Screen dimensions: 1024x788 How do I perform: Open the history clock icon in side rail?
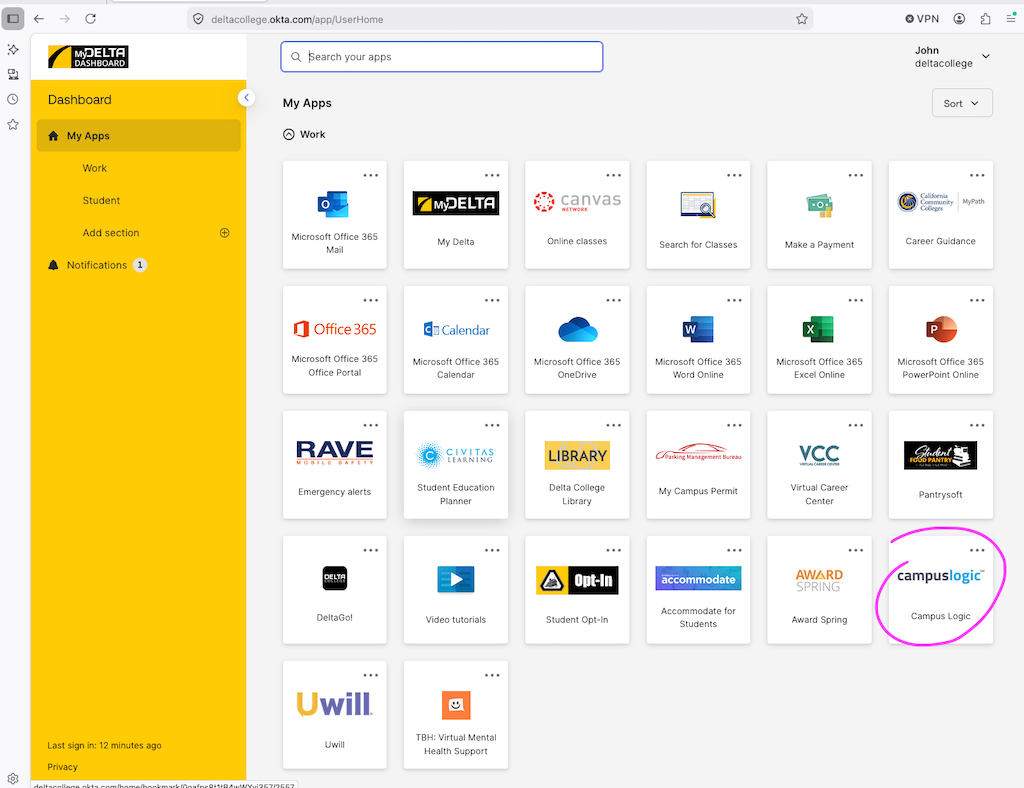click(12, 99)
